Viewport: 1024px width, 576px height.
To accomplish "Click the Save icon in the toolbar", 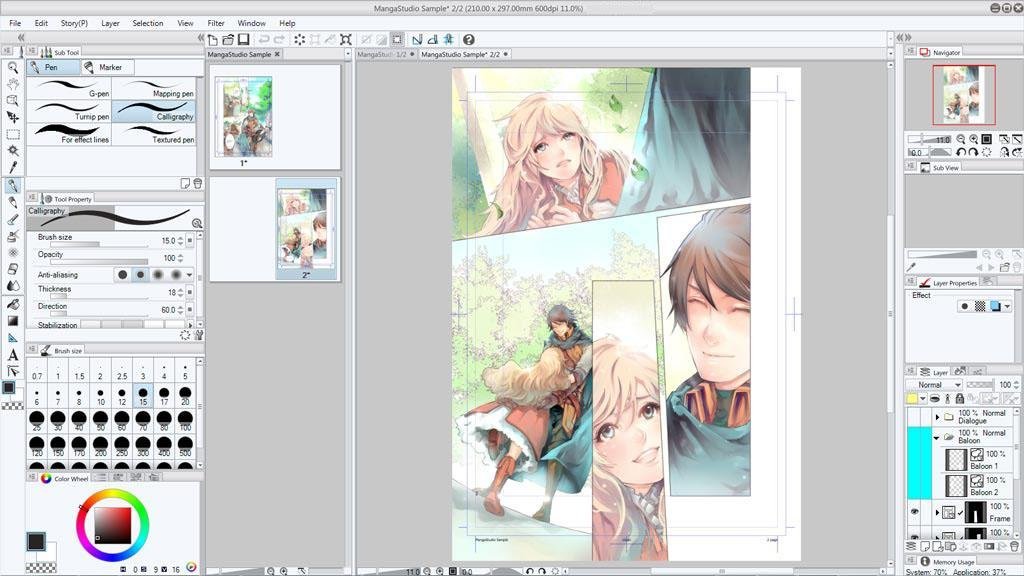I will click(x=243, y=40).
